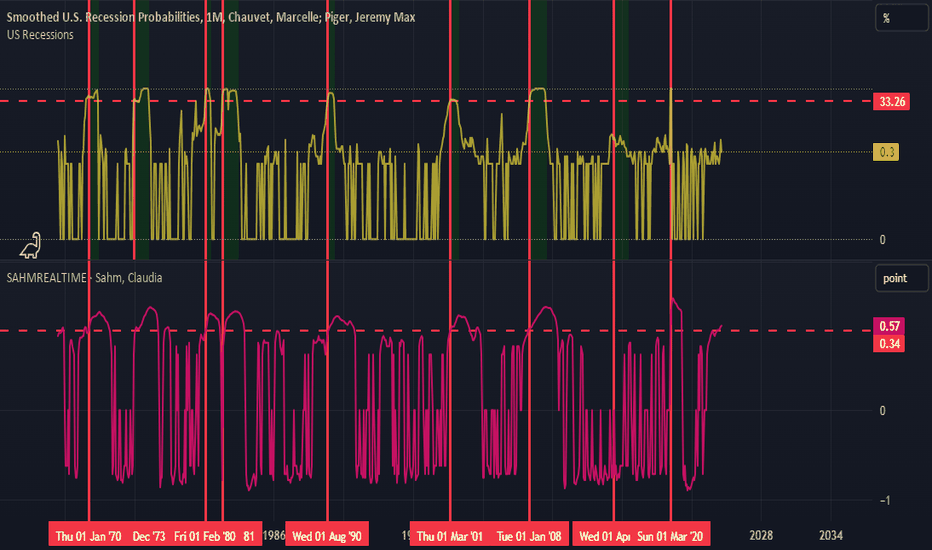
Task: Select the 0.3 yellow price label
Action: pyautogui.click(x=886, y=152)
